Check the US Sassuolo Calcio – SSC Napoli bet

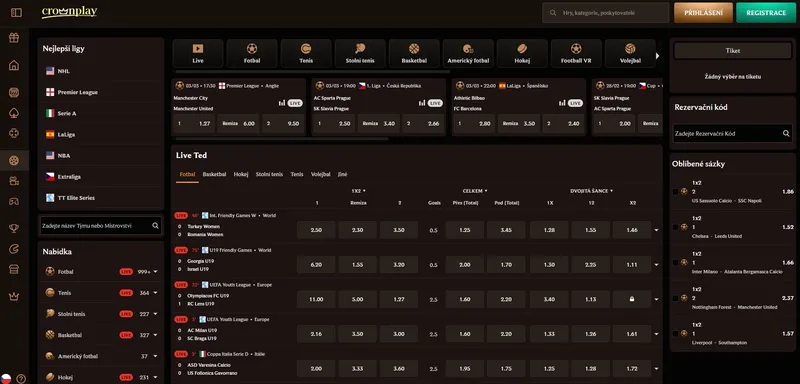pos(676,192)
